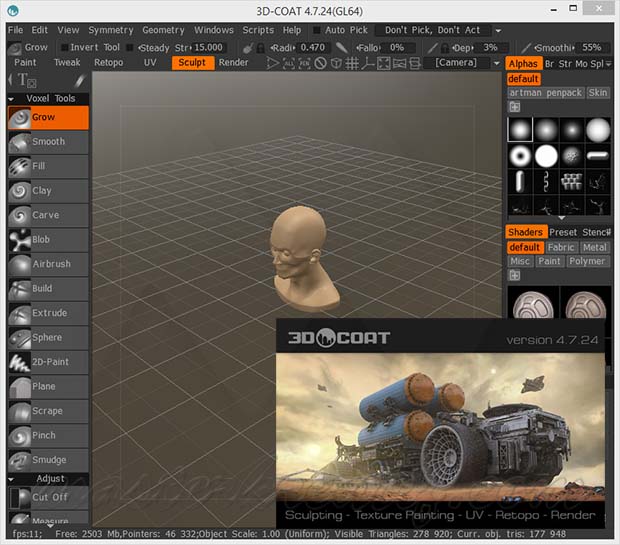Screen dimensions: 620x545
Task: Select the Cut Off adjust tool
Action: (48, 498)
